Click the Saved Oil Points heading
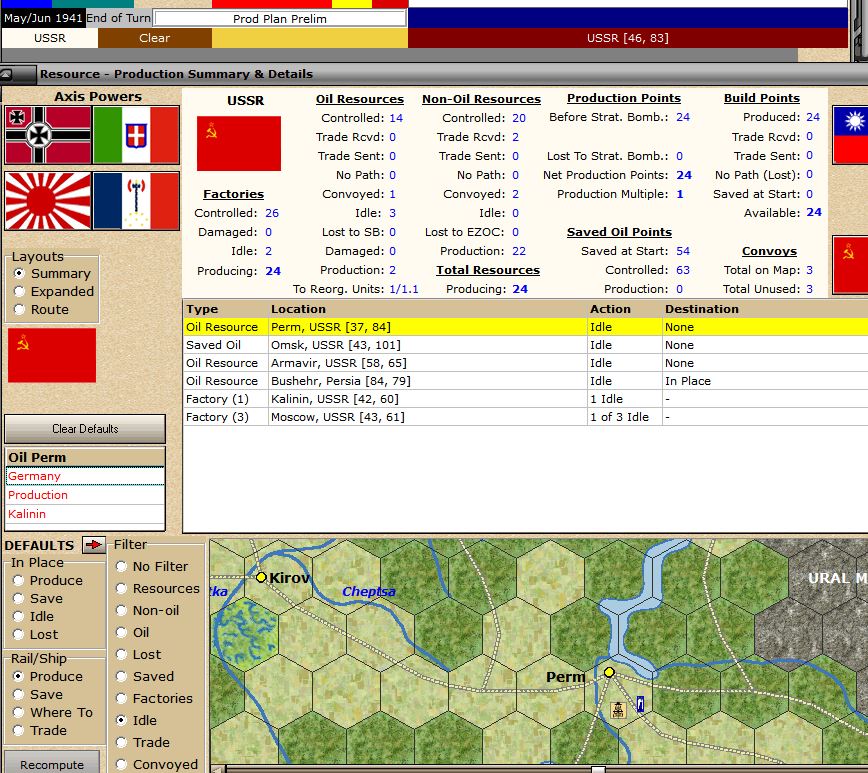The image size is (868, 773). [x=619, y=232]
